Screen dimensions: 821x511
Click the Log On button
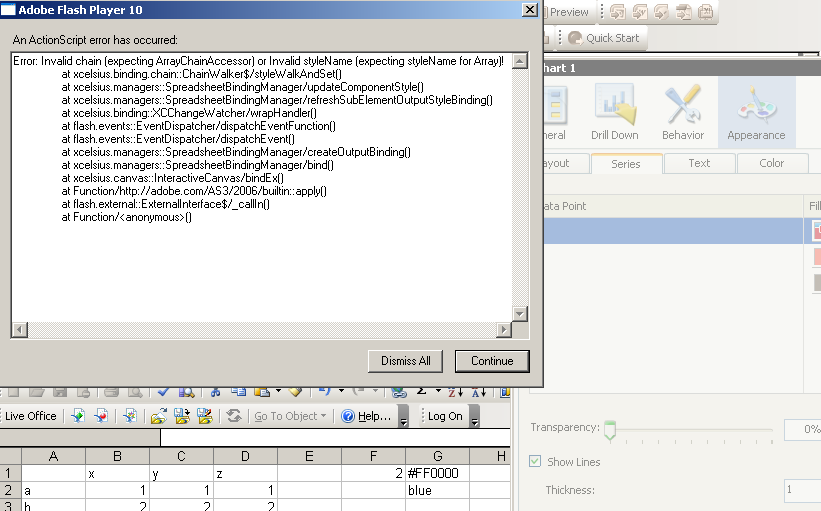[x=445, y=416]
